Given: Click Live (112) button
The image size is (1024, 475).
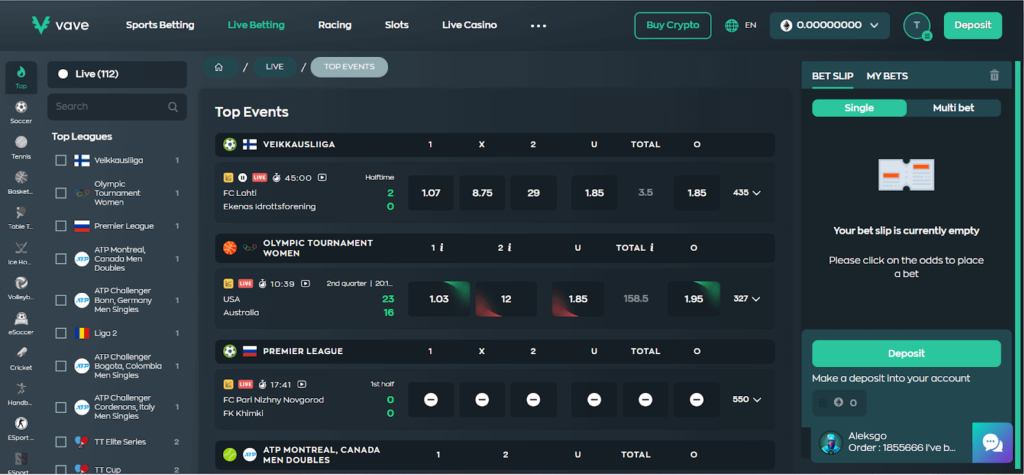Looking at the screenshot, I should (x=117, y=74).
